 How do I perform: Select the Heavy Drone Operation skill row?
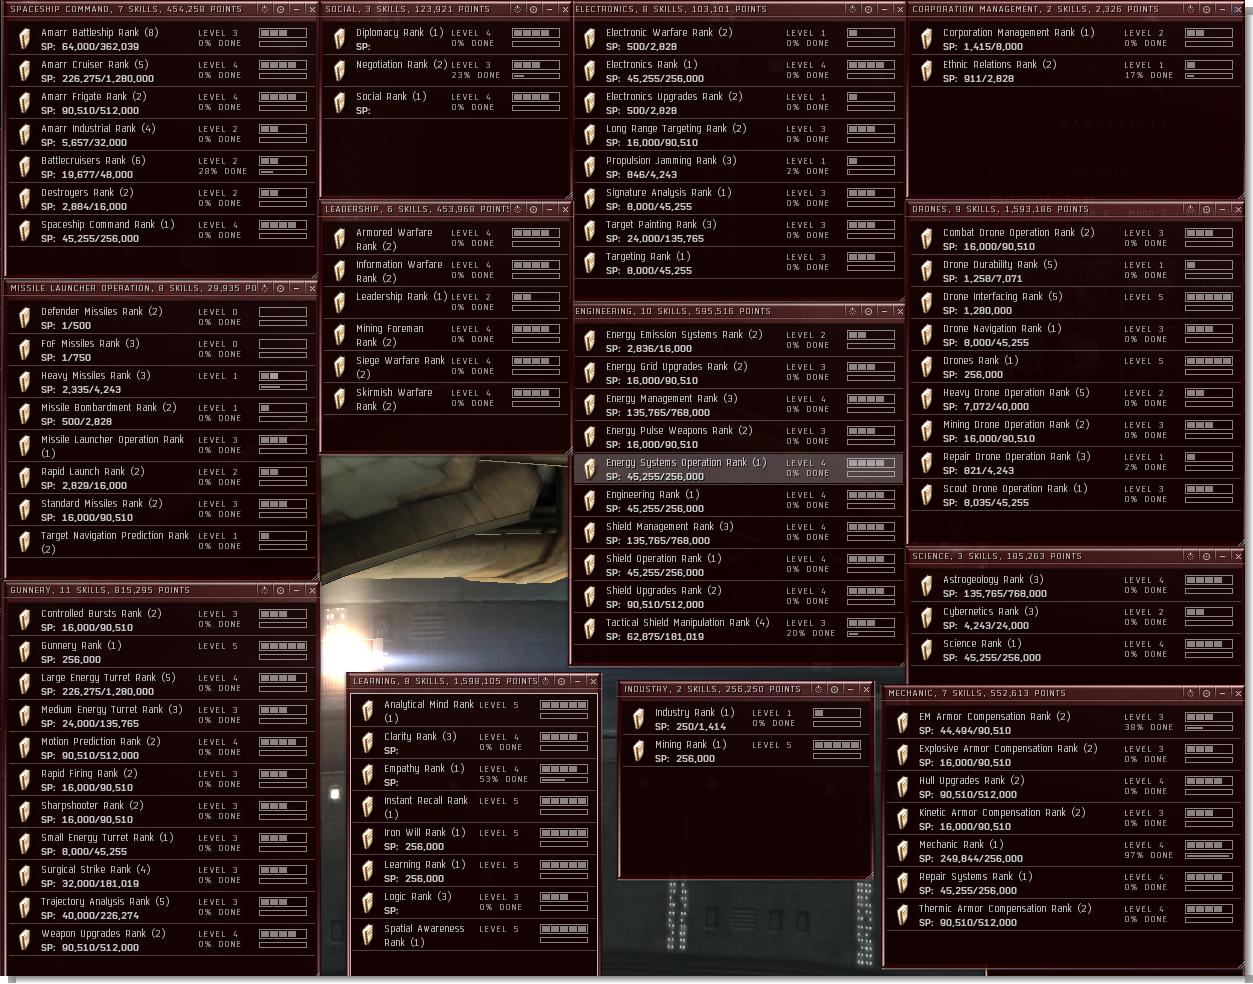point(1076,399)
